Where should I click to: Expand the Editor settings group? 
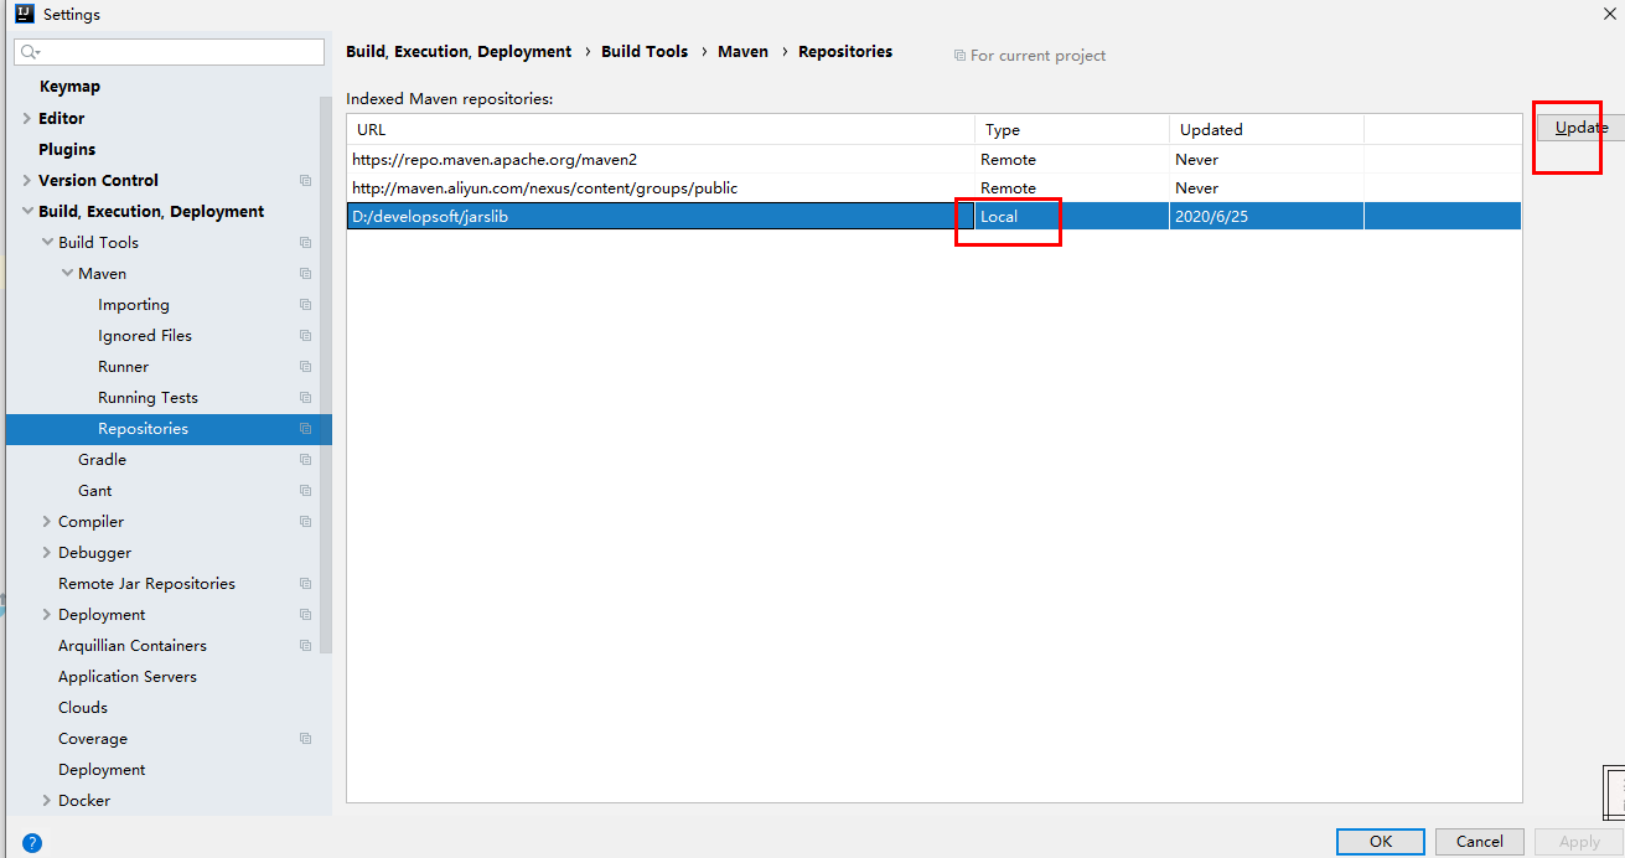click(27, 118)
